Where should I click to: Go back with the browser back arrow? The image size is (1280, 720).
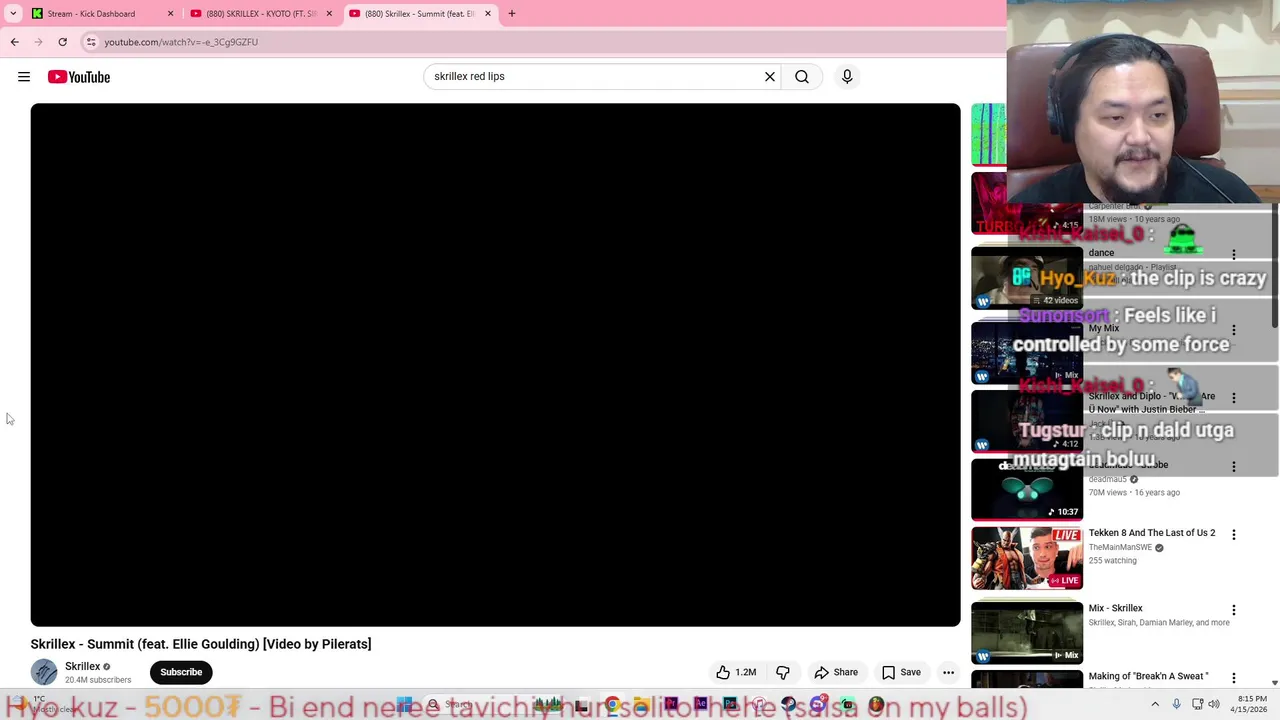point(14,42)
